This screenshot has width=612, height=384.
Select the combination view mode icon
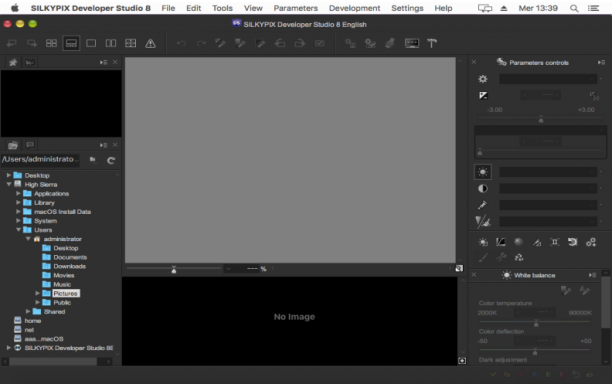pos(71,43)
